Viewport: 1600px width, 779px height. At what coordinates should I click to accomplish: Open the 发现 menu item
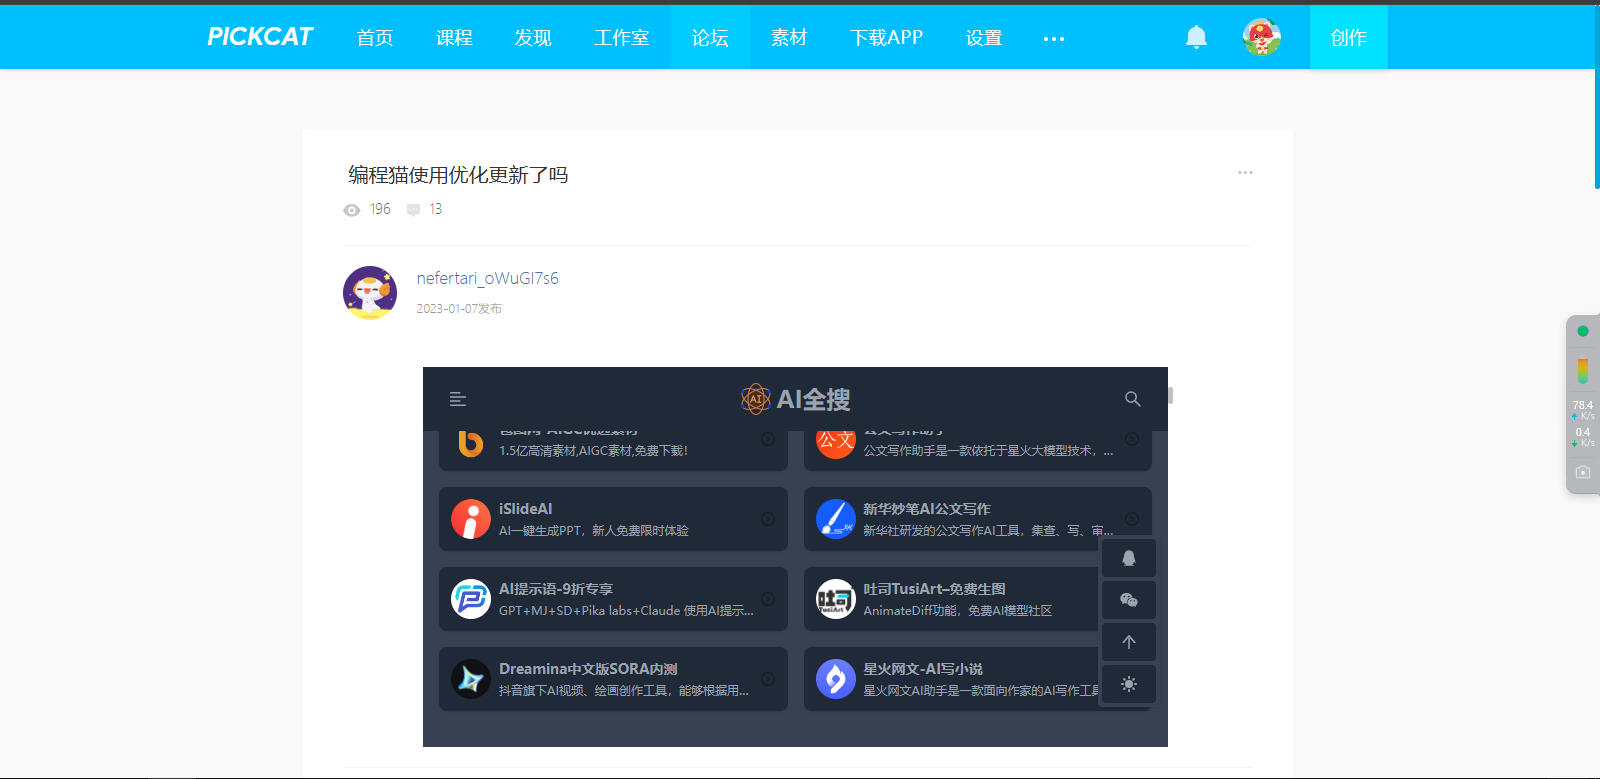tap(533, 37)
